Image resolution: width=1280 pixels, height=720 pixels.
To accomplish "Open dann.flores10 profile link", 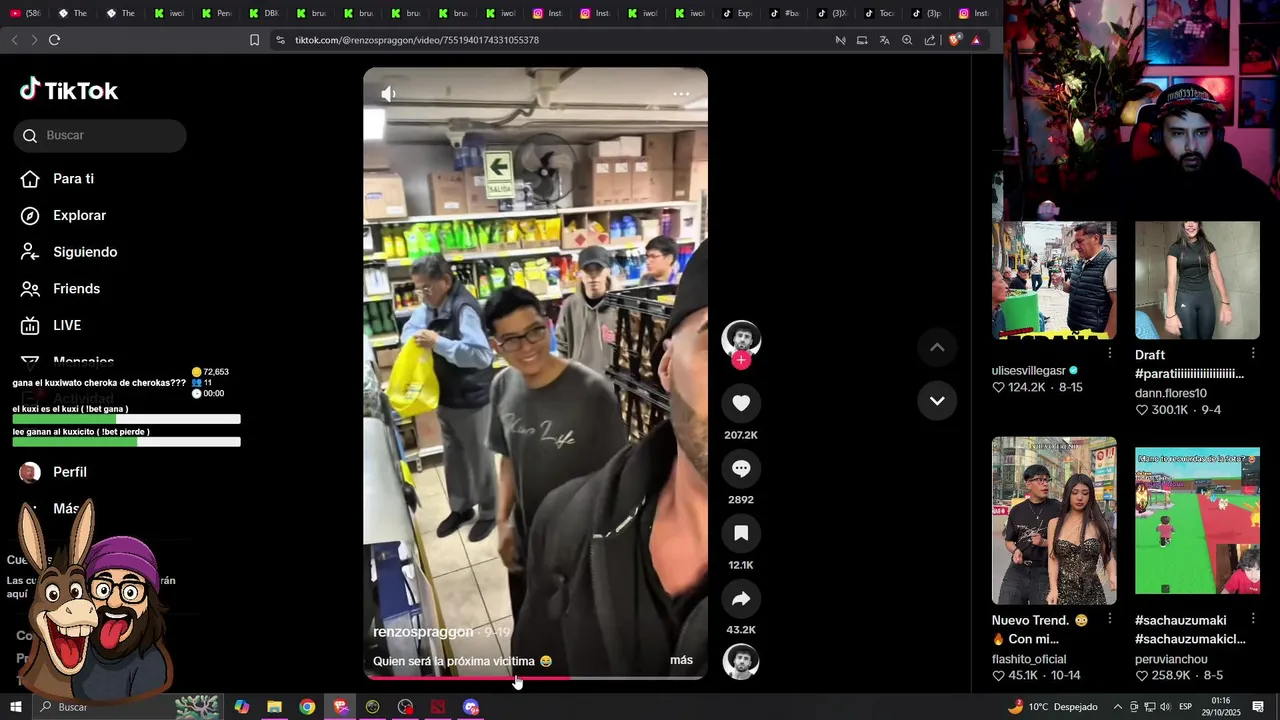I will point(1170,393).
